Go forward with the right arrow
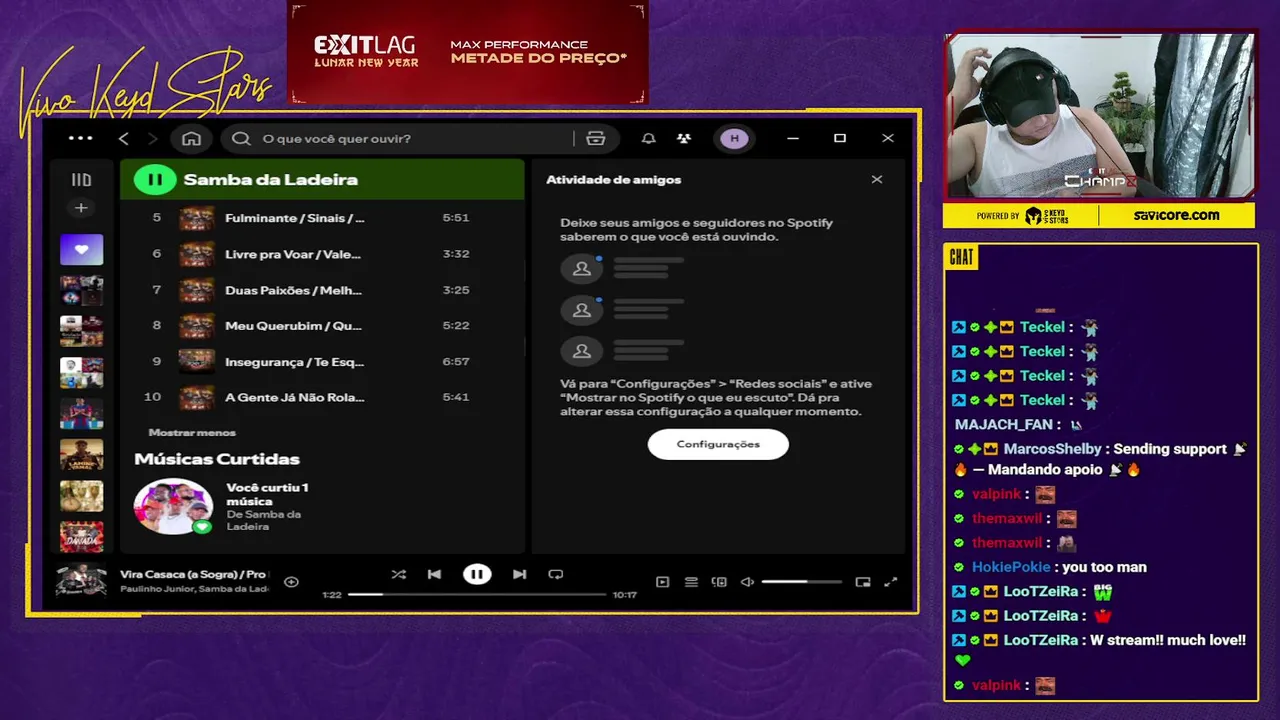The image size is (1280, 720). (x=153, y=138)
